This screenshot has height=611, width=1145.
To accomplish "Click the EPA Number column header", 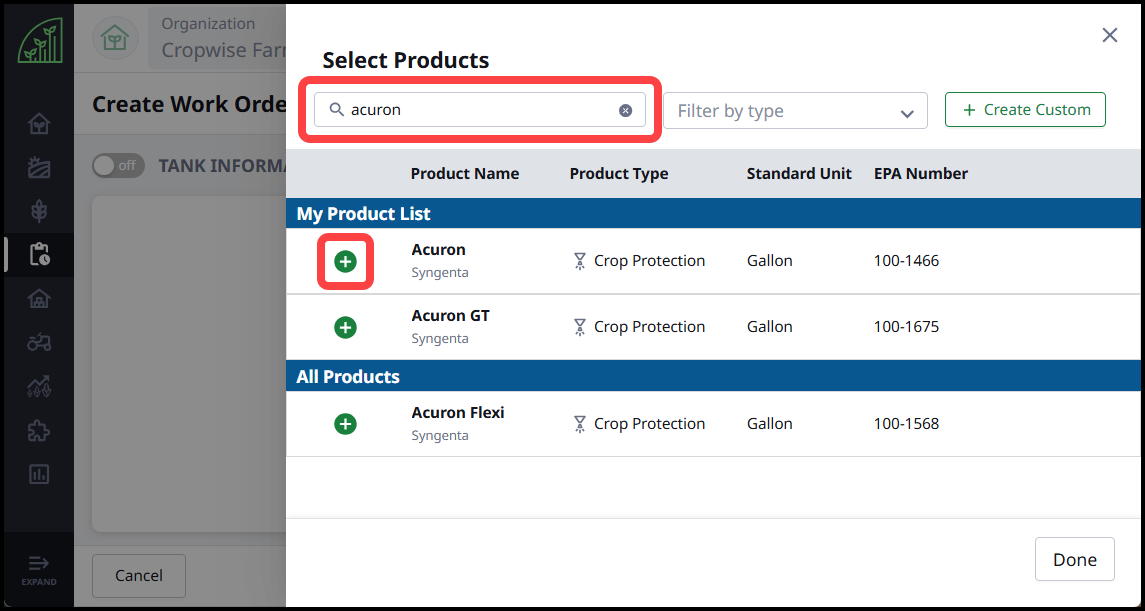I will pyautogui.click(x=921, y=174).
